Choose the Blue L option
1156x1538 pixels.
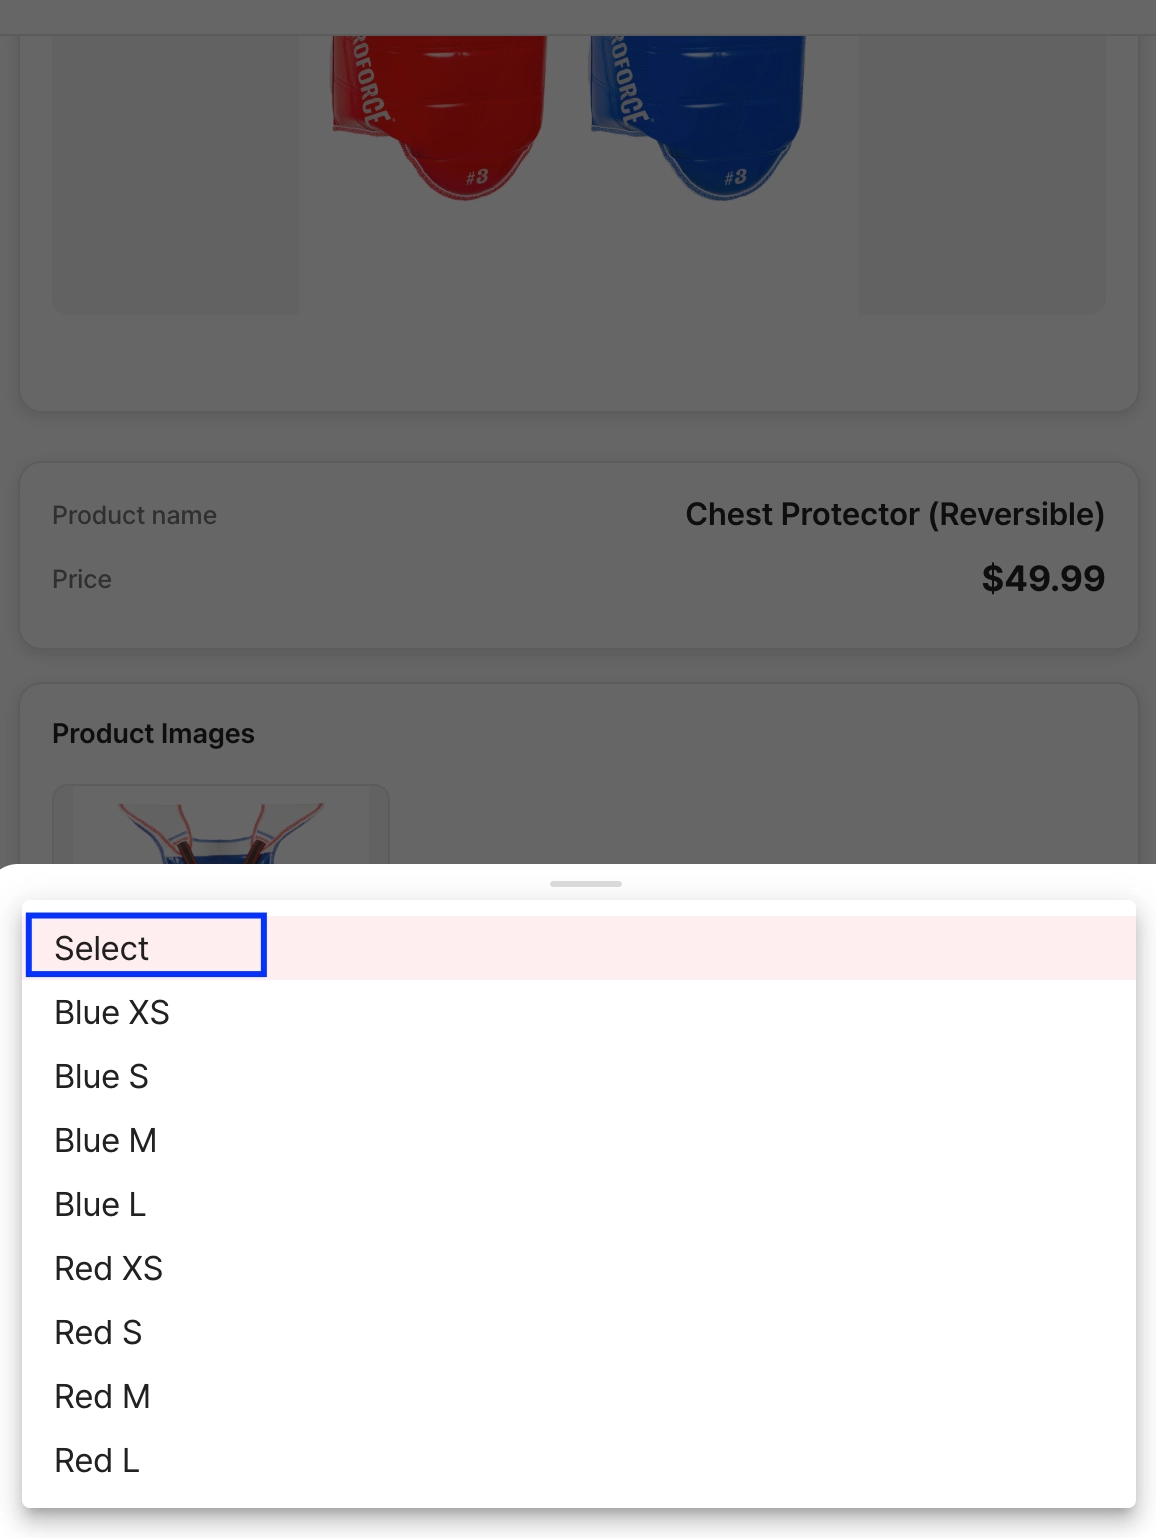(x=100, y=1204)
